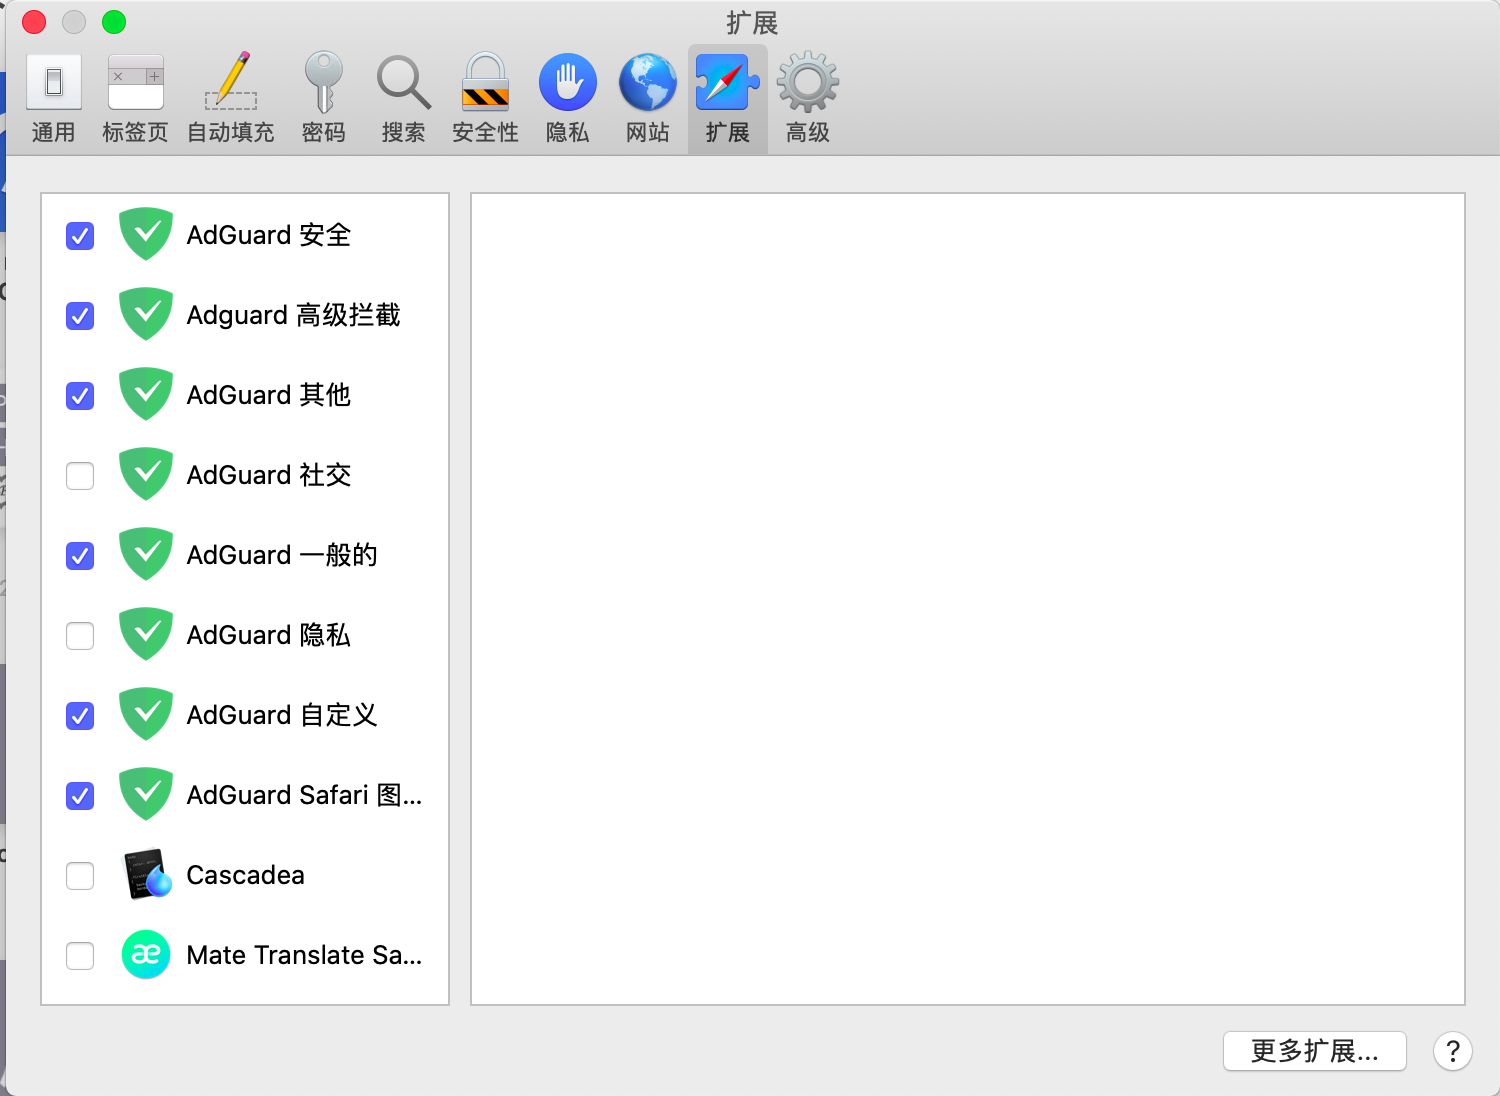Uncheck the AdGuard Safari 图... checkbox
Screen dimensions: 1500x1096
pos(80,796)
